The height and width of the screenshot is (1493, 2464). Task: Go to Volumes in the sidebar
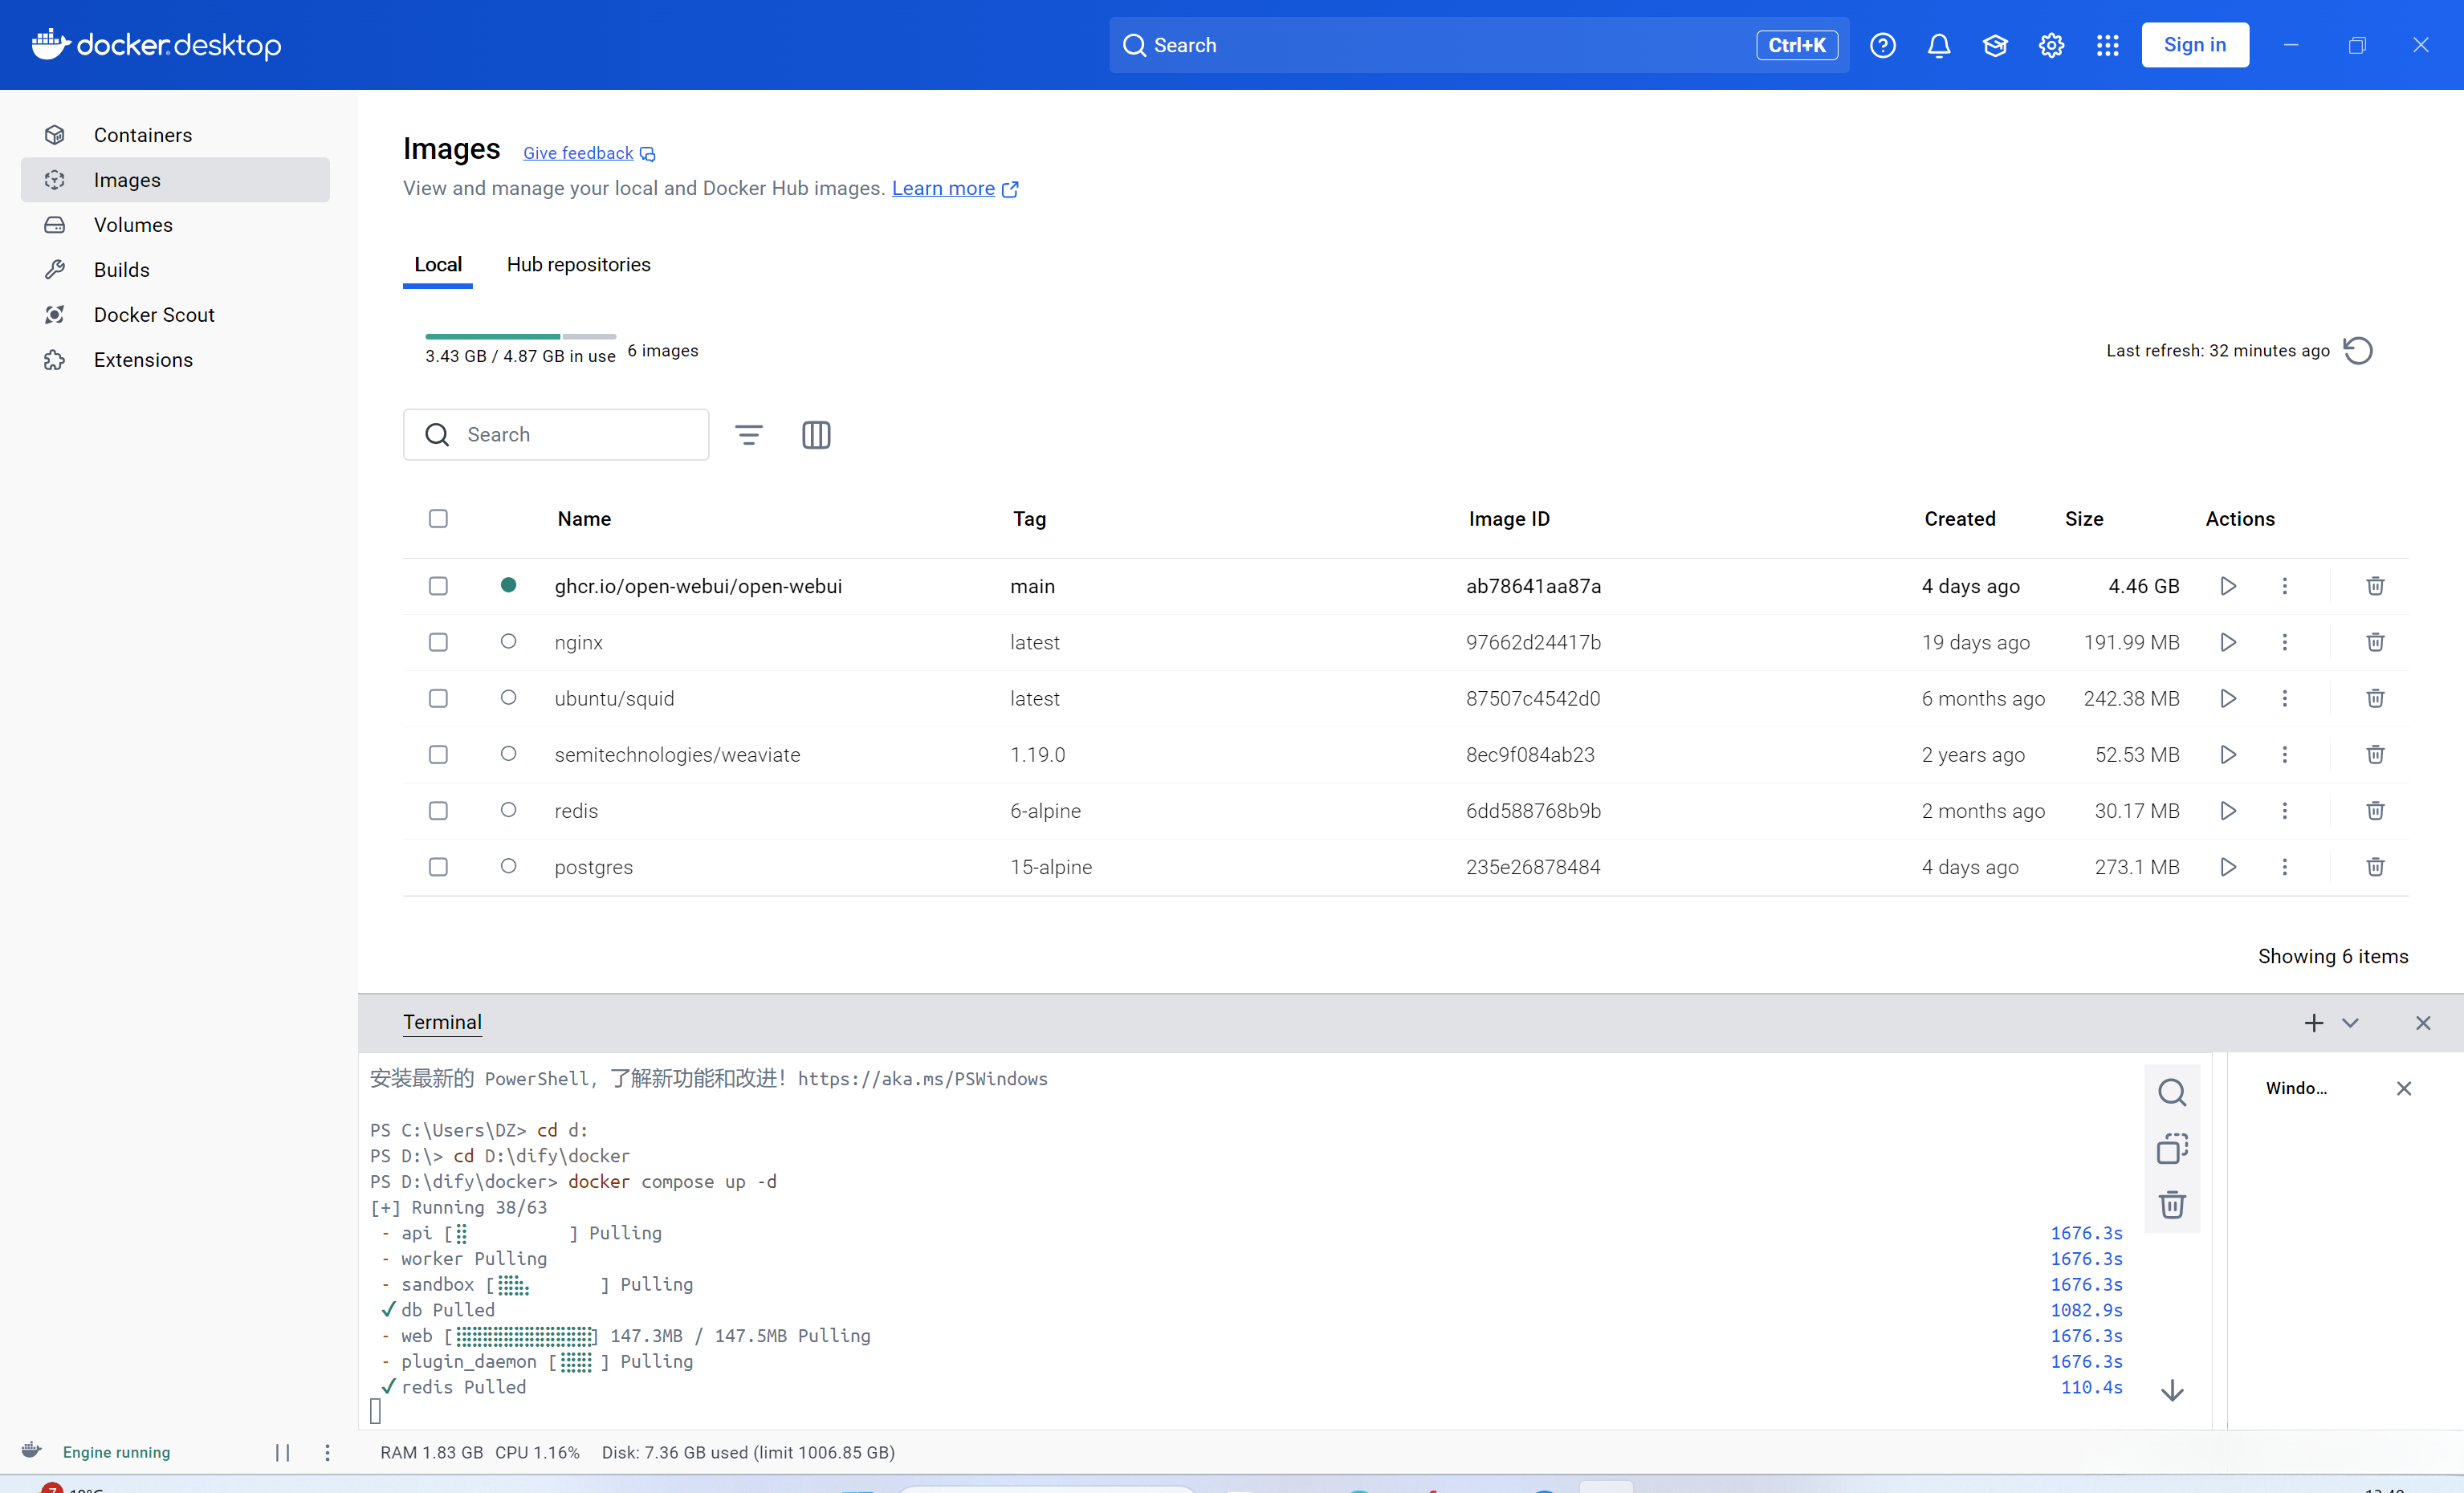click(x=133, y=225)
